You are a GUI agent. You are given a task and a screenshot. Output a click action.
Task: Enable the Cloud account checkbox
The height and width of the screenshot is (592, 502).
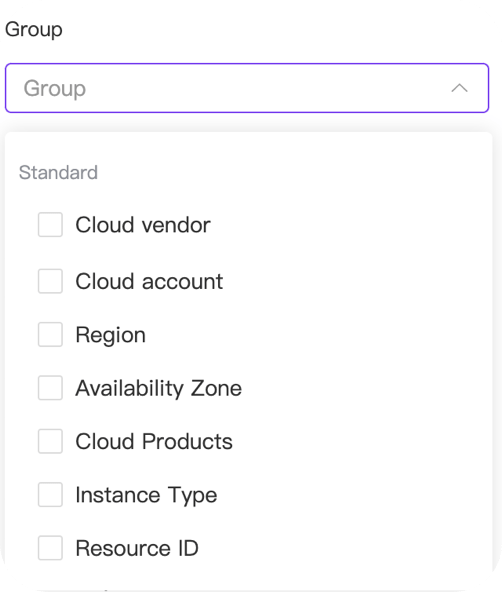pos(50,281)
